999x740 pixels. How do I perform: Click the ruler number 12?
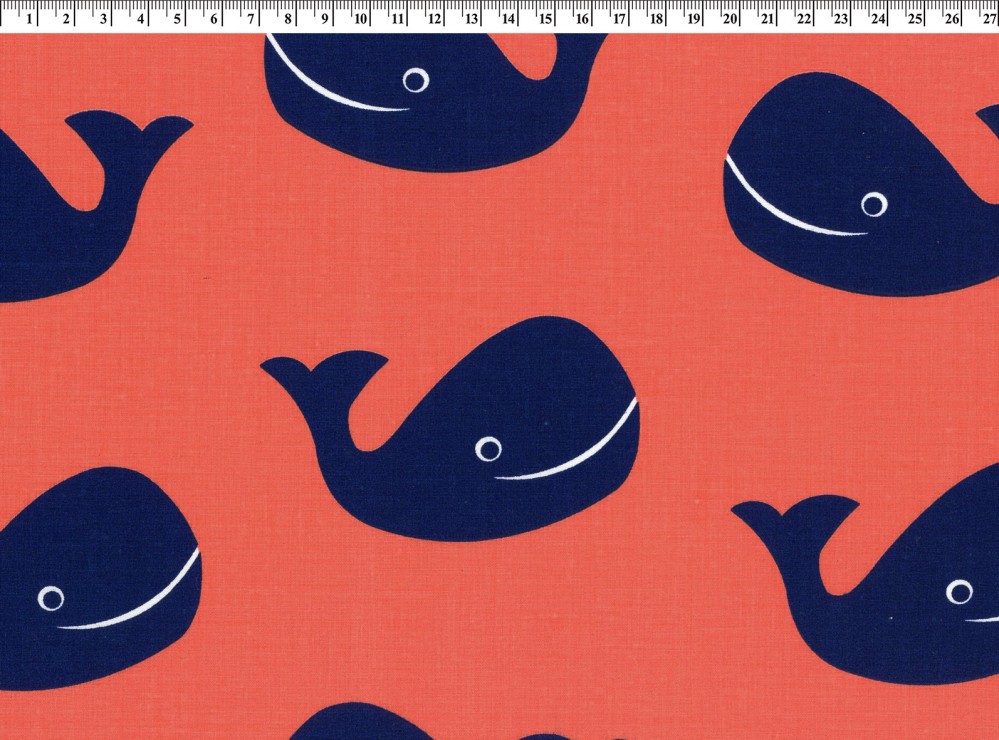pos(435,19)
